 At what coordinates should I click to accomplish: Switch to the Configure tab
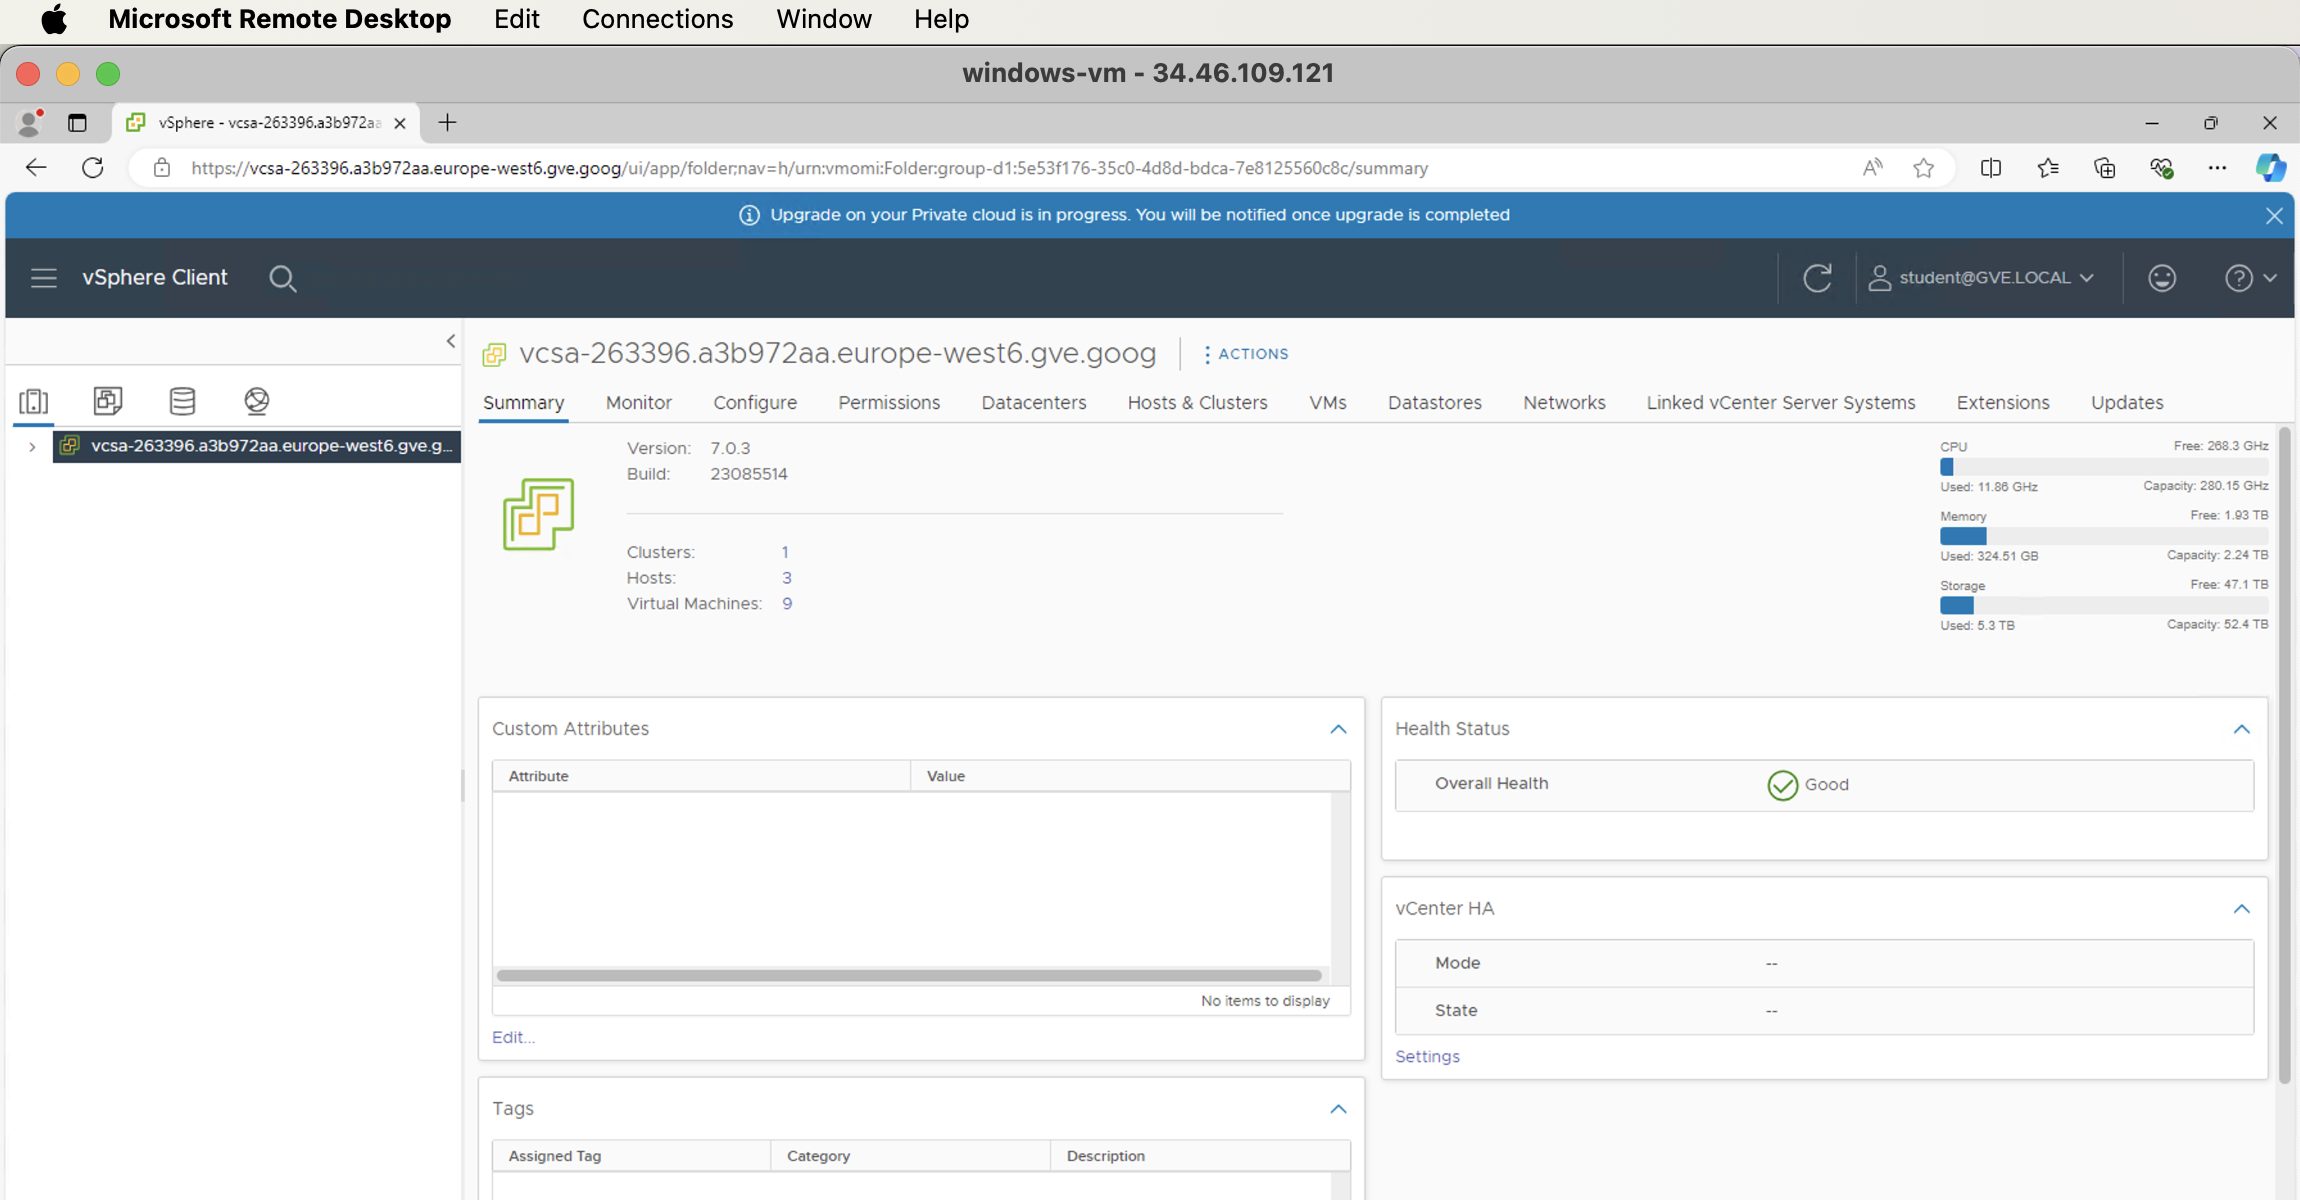[x=755, y=403]
